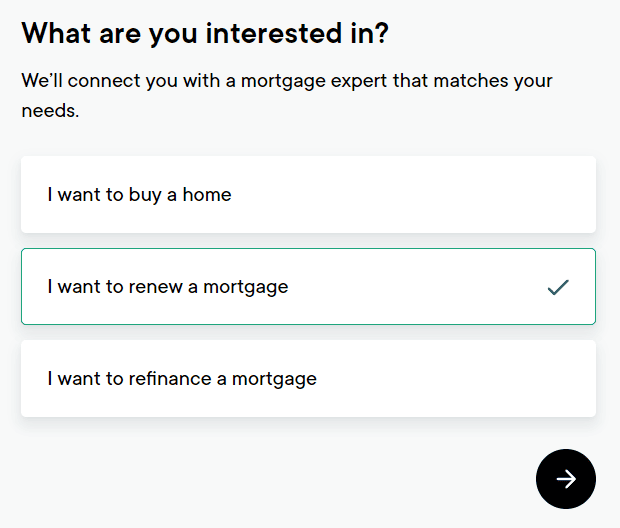Choose the last interest option in the list
The height and width of the screenshot is (528, 620).
pos(308,379)
